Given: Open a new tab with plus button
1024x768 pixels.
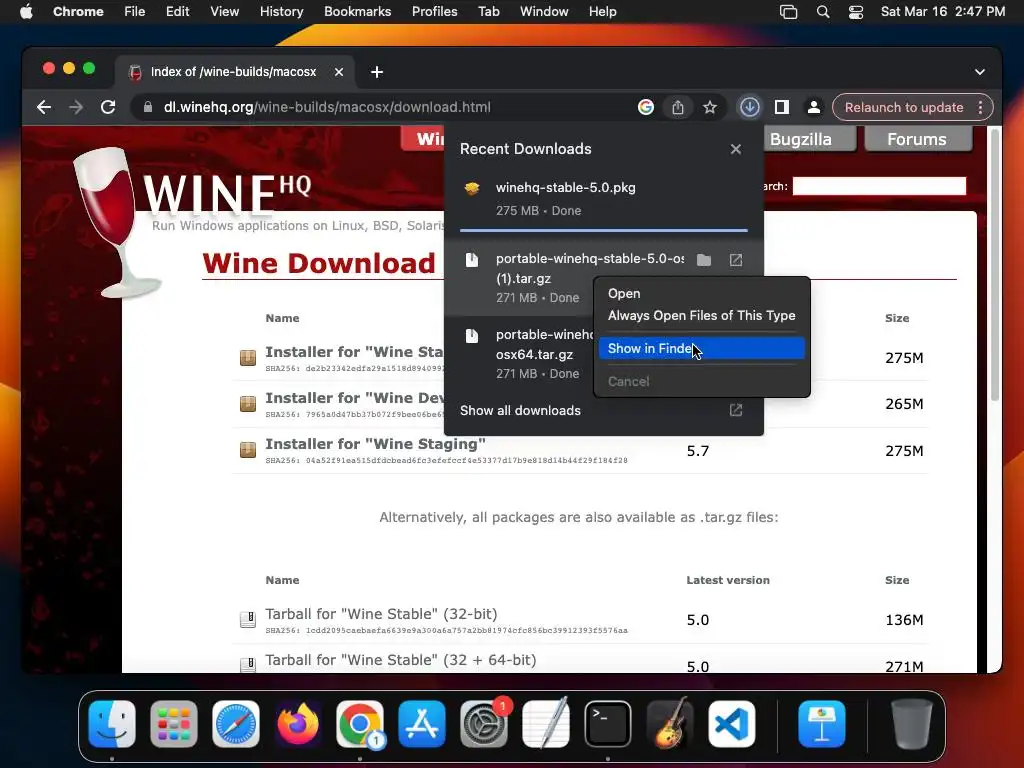Looking at the screenshot, I should [377, 72].
